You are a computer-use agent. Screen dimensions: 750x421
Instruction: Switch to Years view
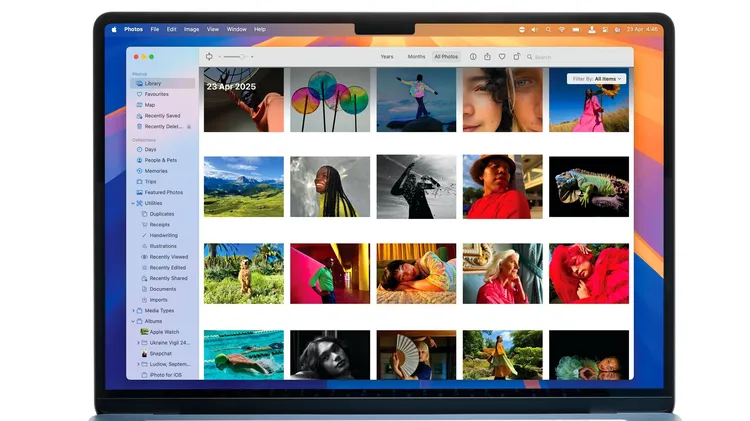[x=387, y=57]
